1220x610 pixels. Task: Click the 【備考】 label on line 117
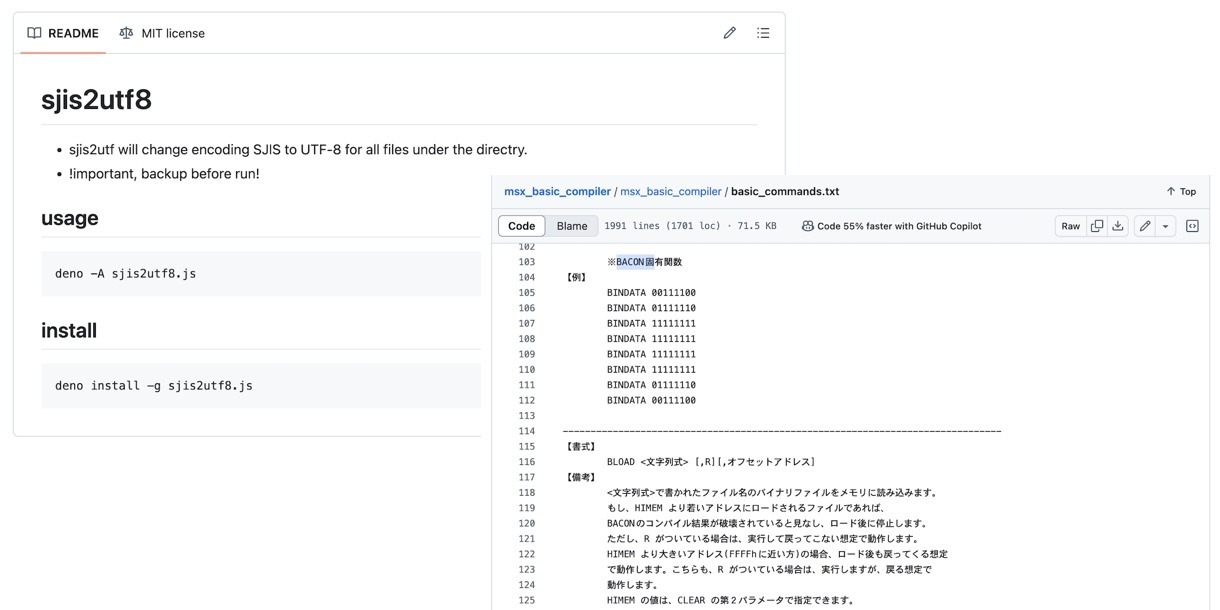581,477
